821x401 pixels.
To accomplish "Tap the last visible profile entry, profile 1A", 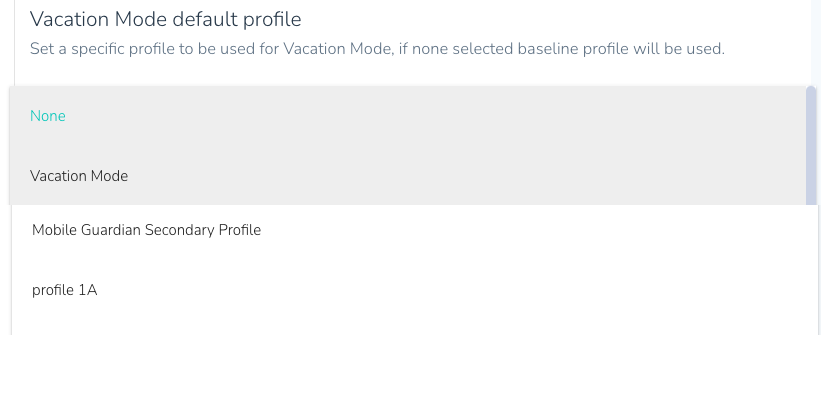I will (64, 290).
